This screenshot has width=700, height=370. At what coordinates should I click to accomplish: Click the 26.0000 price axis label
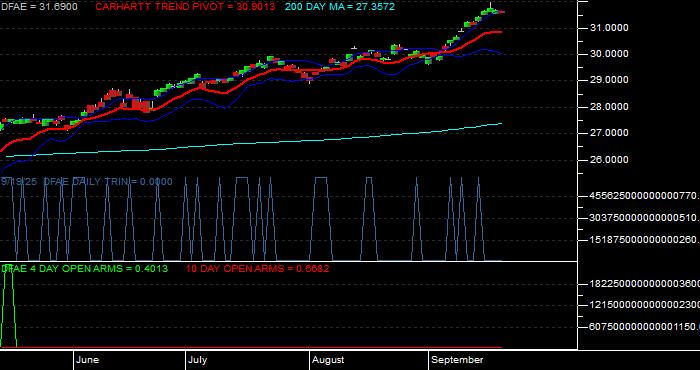(x=609, y=160)
